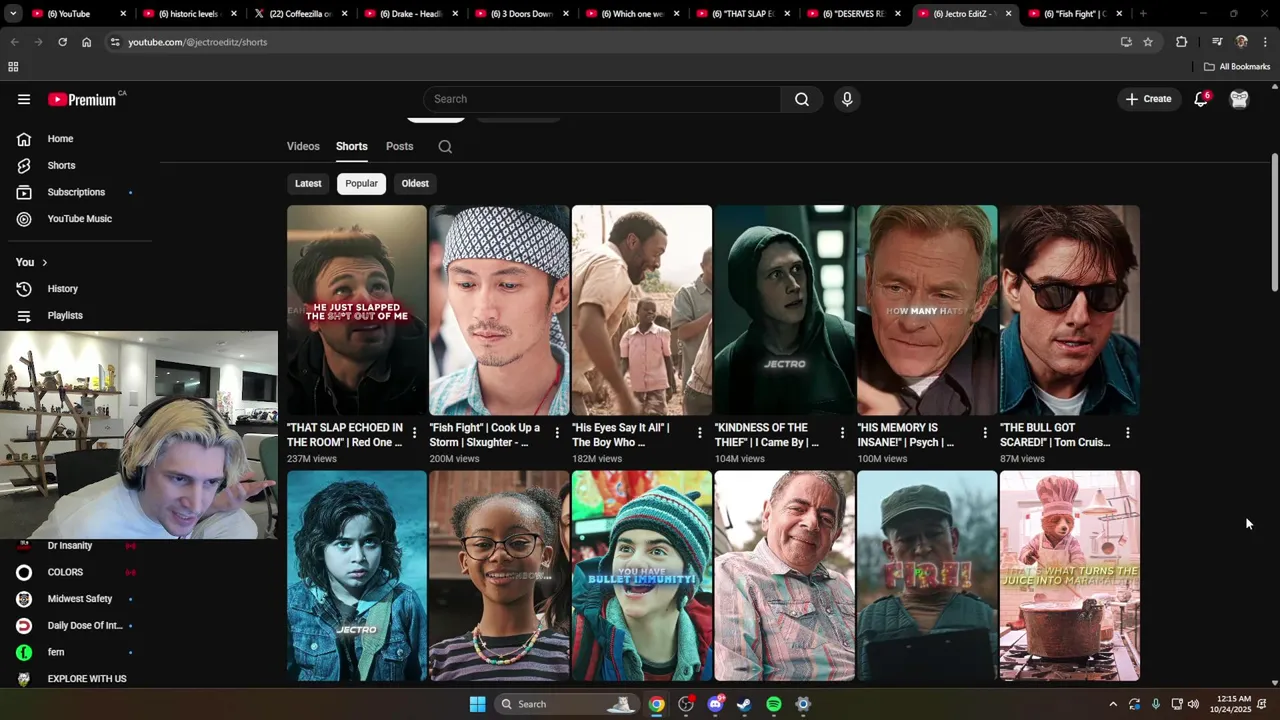Open a new browser tab

pos(1143,14)
